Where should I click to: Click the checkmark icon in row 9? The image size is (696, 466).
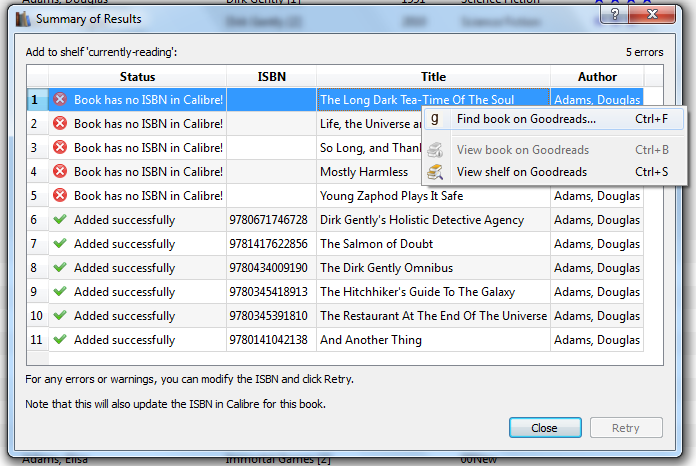click(x=60, y=291)
